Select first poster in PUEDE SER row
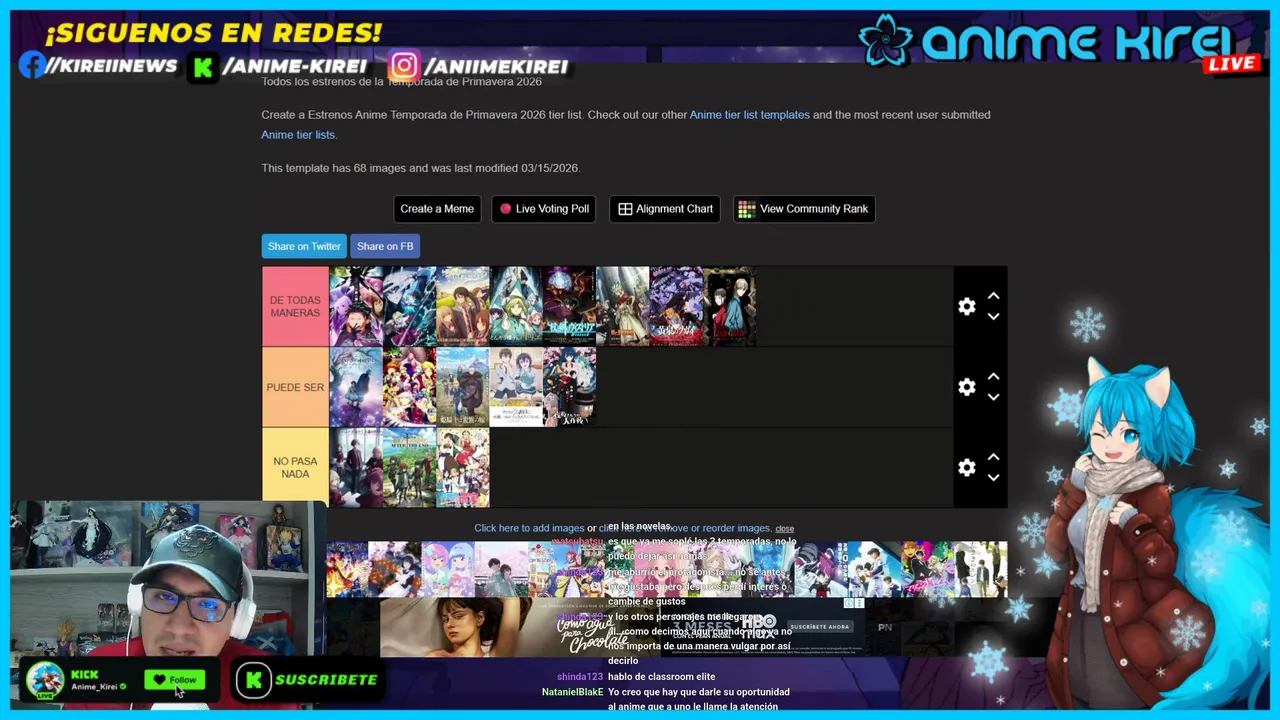This screenshot has width=1280, height=720. pos(356,387)
